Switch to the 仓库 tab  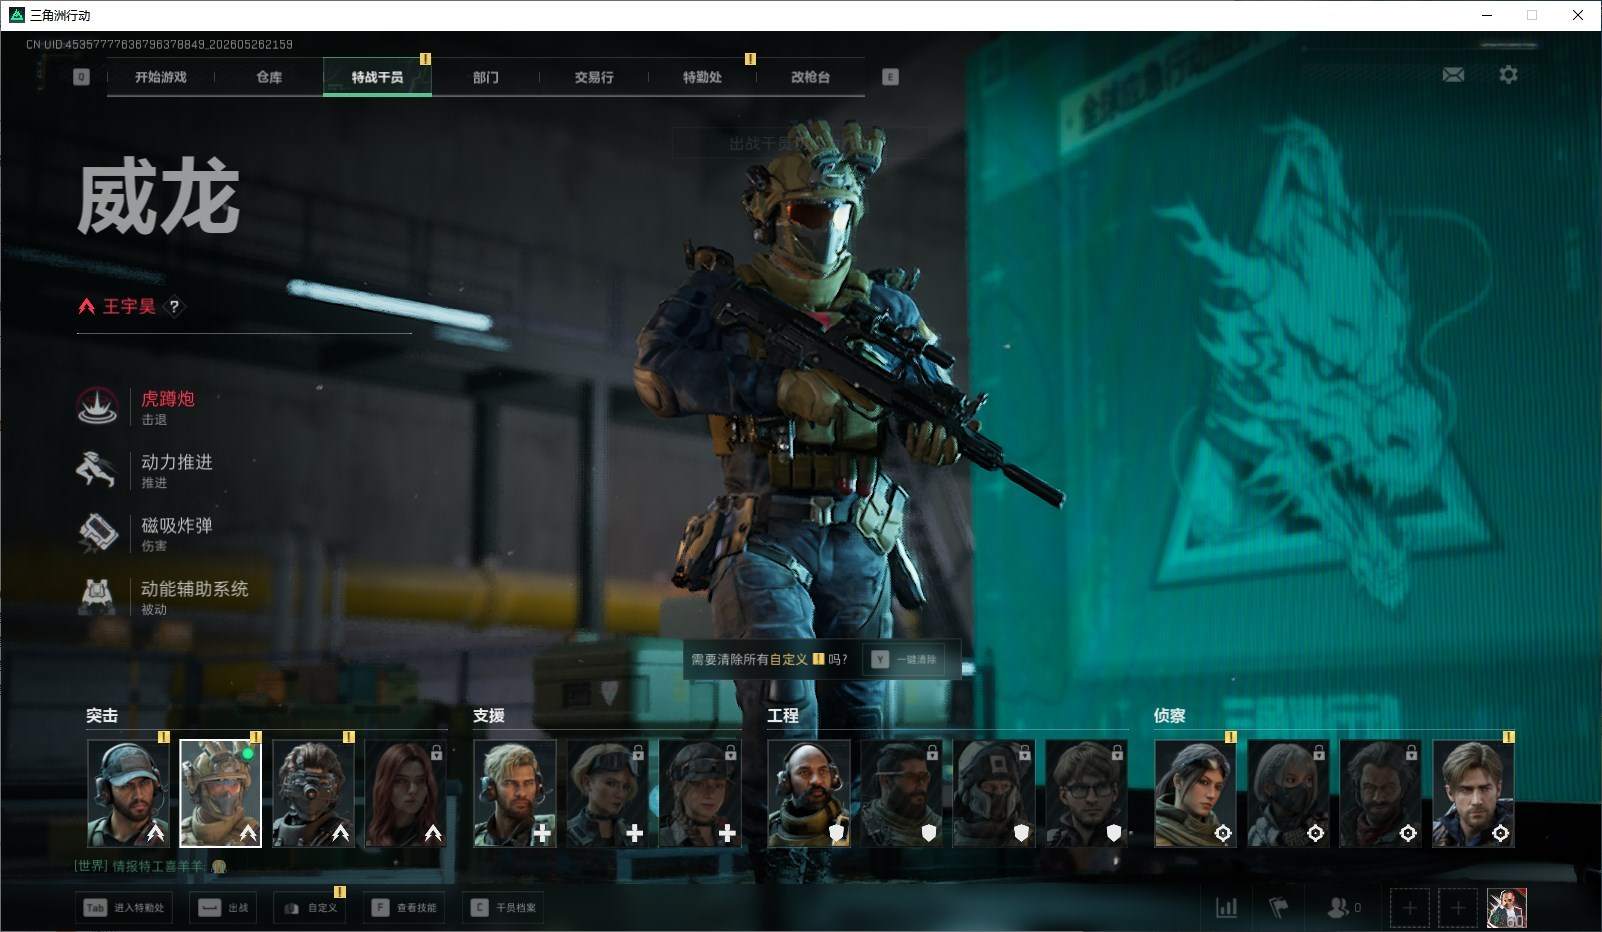(x=269, y=77)
